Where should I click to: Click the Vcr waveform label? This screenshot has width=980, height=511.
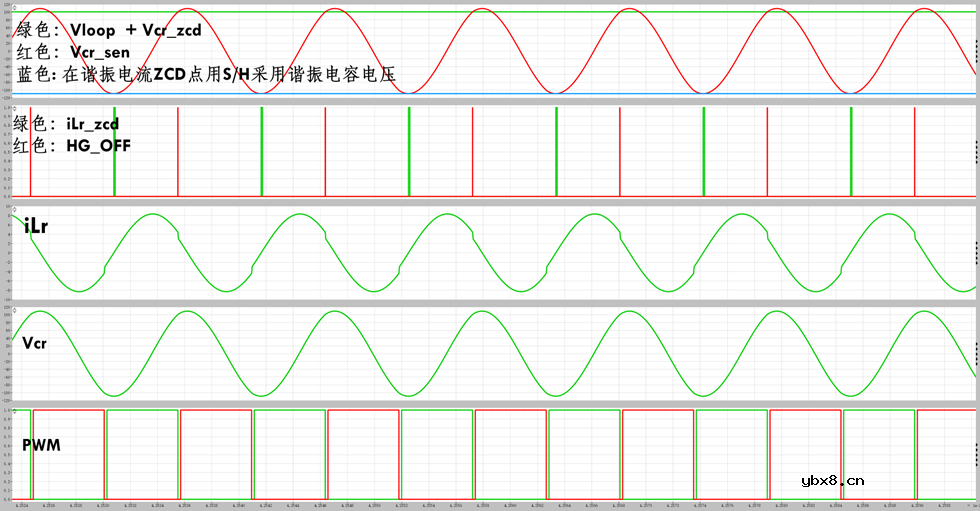pyautogui.click(x=36, y=342)
